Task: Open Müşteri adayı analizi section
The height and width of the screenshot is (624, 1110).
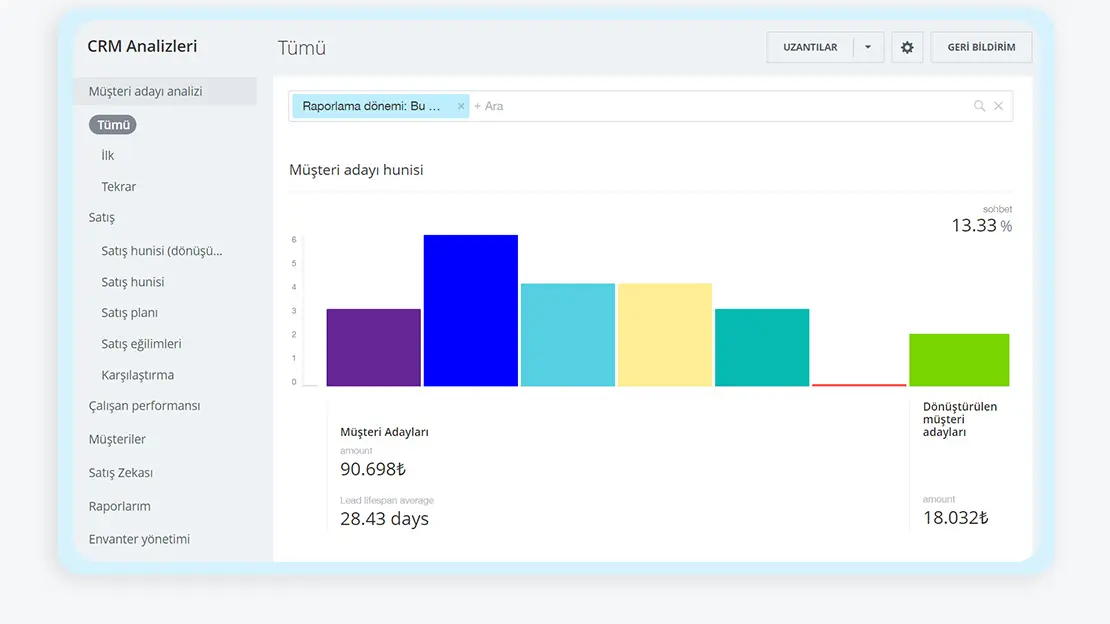Action: [x=145, y=91]
